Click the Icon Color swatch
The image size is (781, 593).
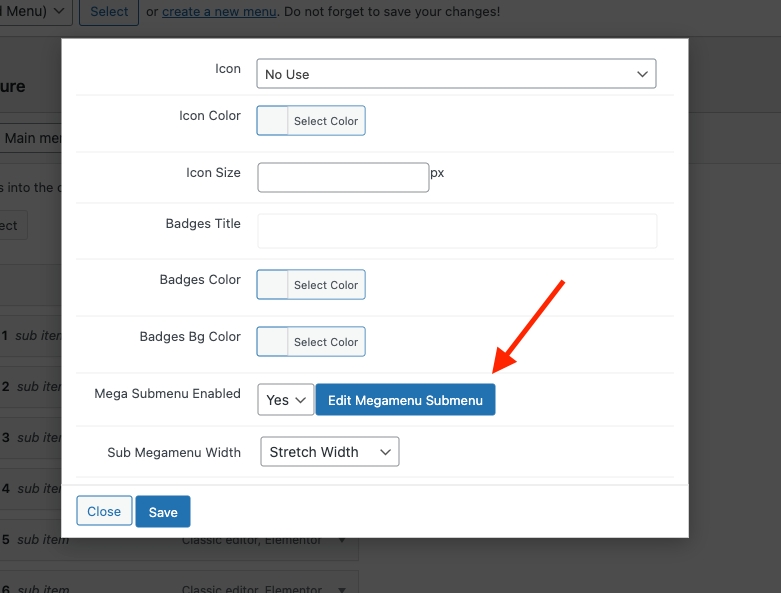[272, 121]
